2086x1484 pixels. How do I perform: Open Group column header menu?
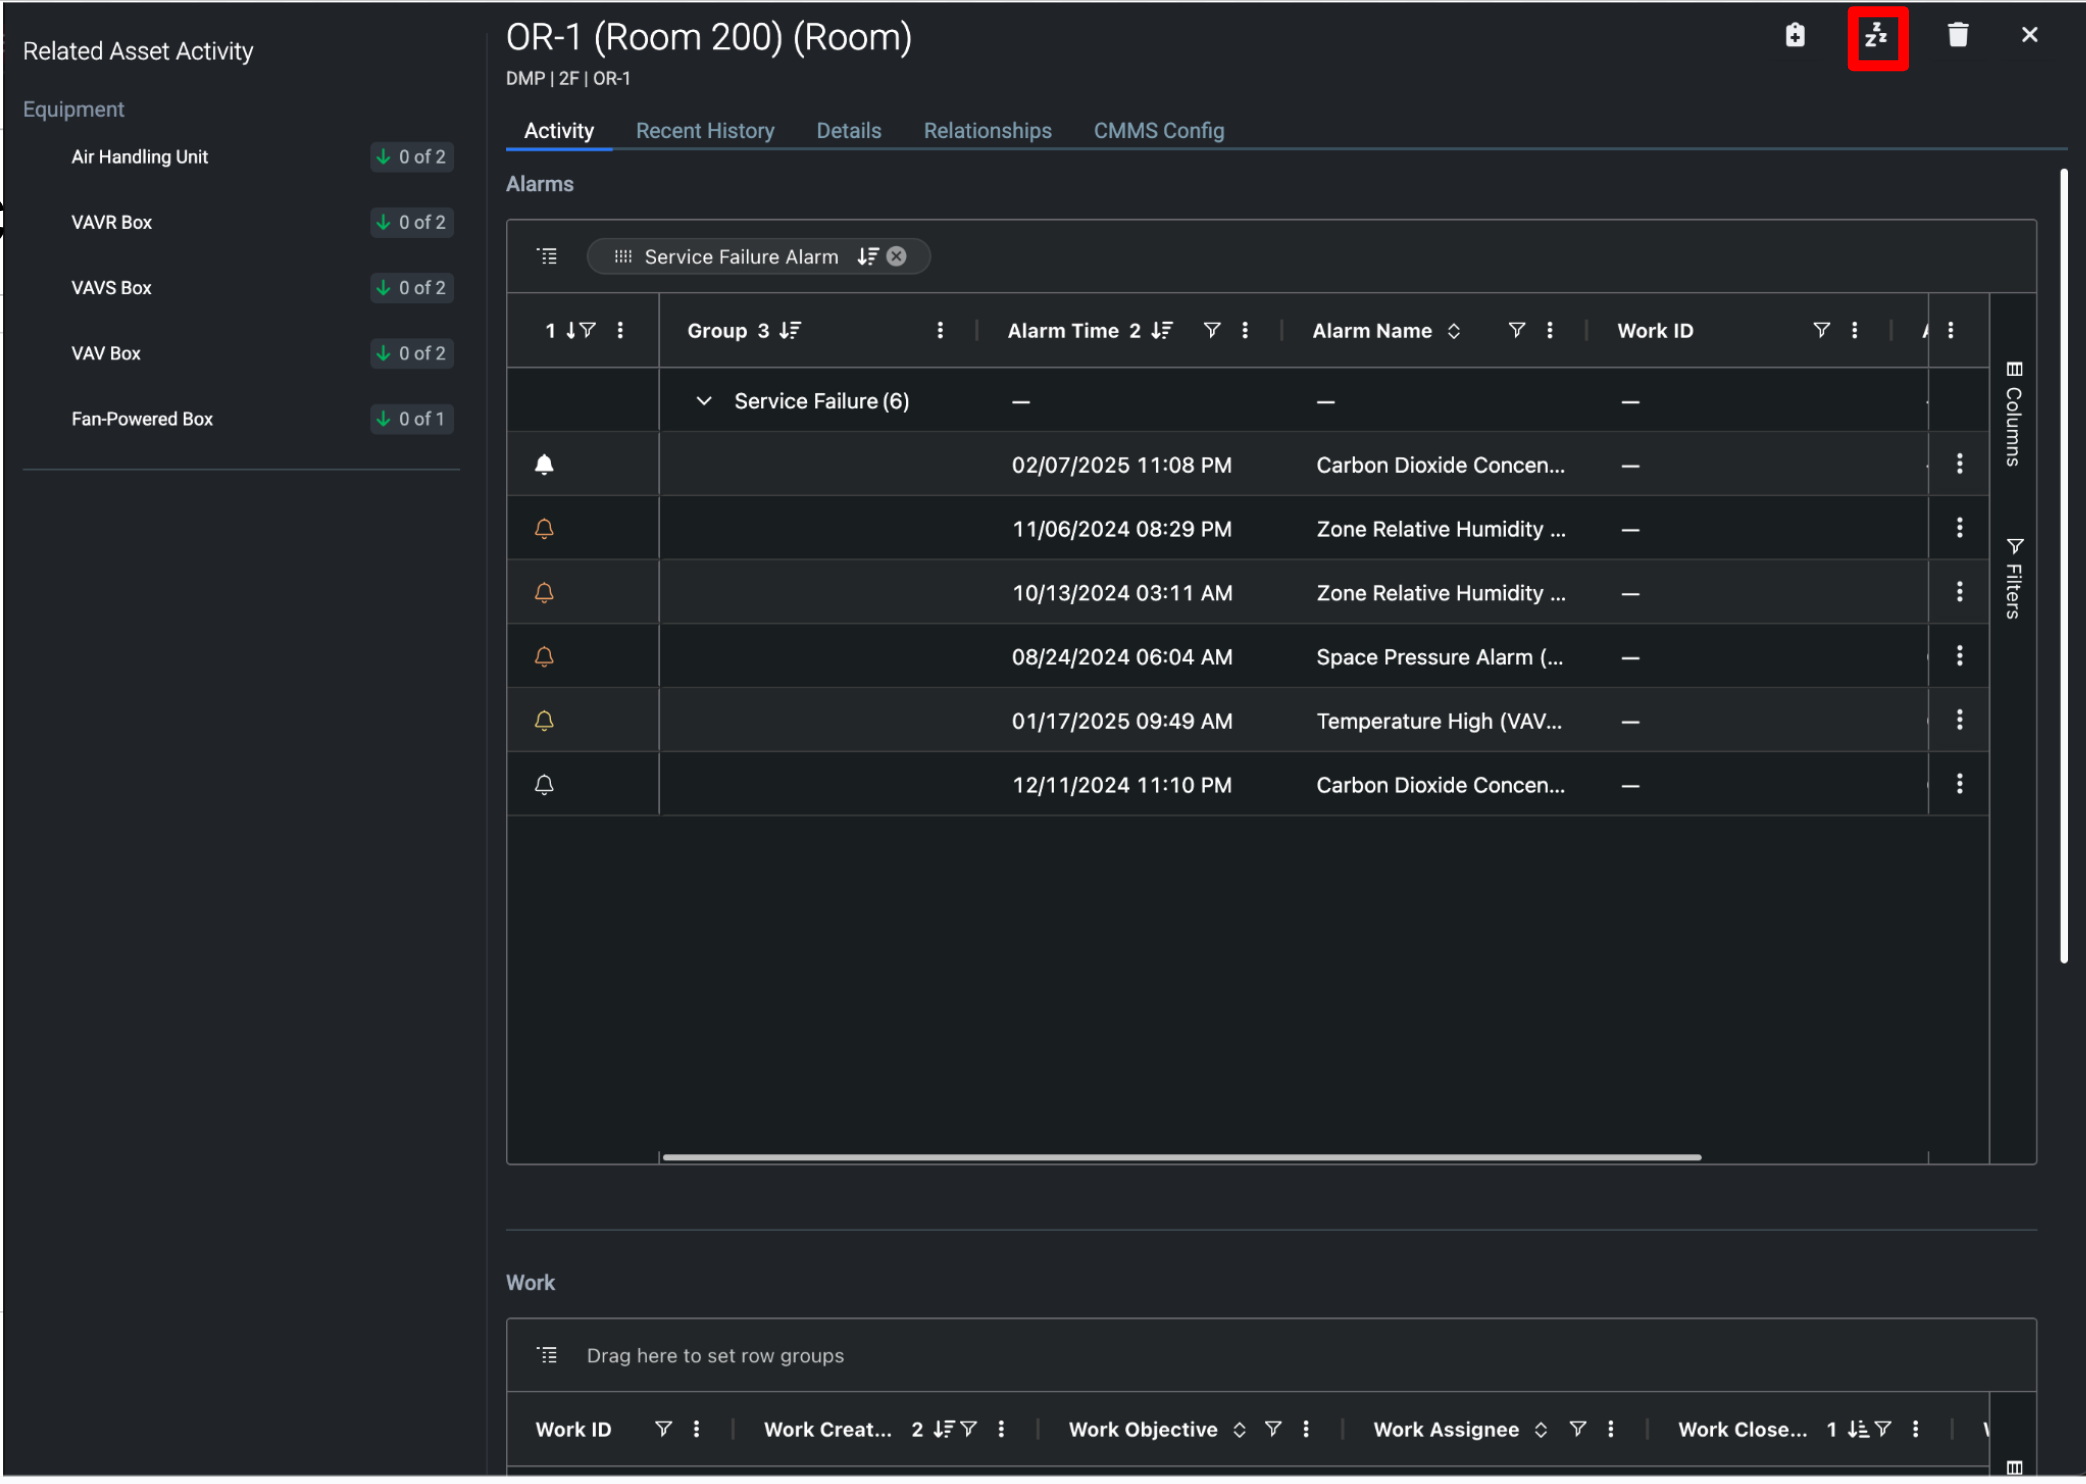tap(939, 330)
